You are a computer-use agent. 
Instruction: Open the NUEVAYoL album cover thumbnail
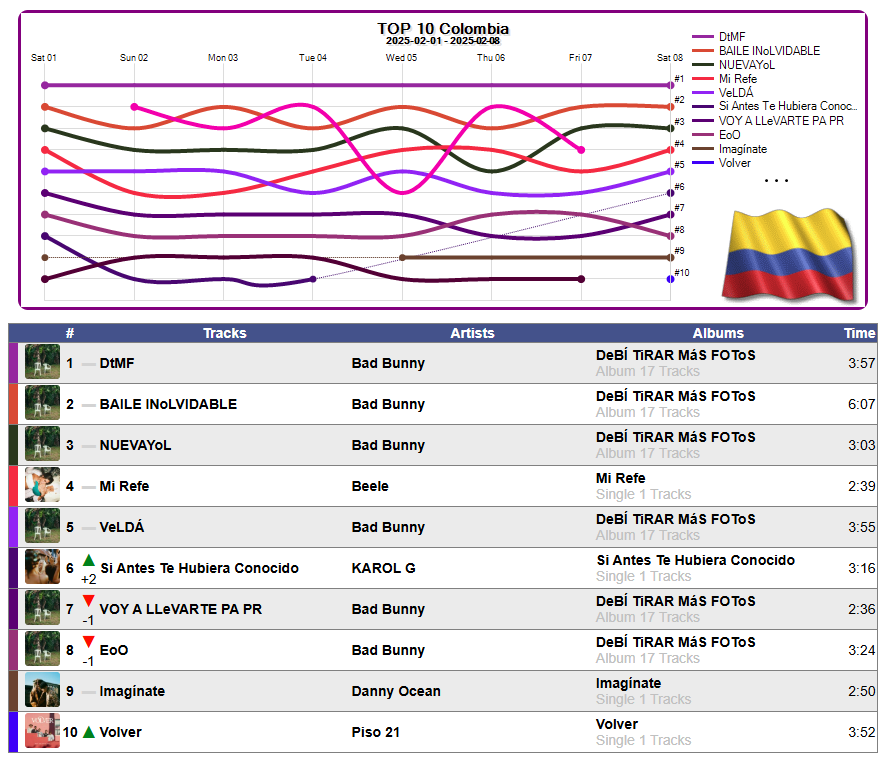(x=42, y=444)
